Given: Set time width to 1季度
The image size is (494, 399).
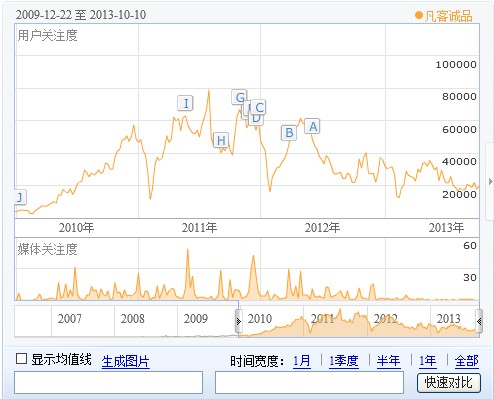Looking at the screenshot, I should pyautogui.click(x=344, y=361).
